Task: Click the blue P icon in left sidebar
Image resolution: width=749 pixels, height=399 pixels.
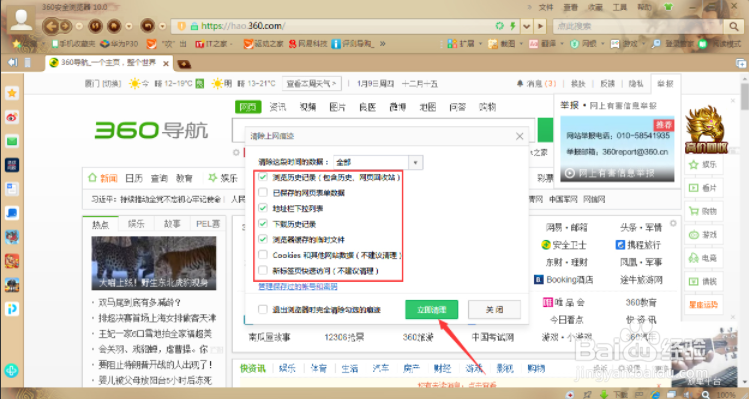Action: coord(12,309)
